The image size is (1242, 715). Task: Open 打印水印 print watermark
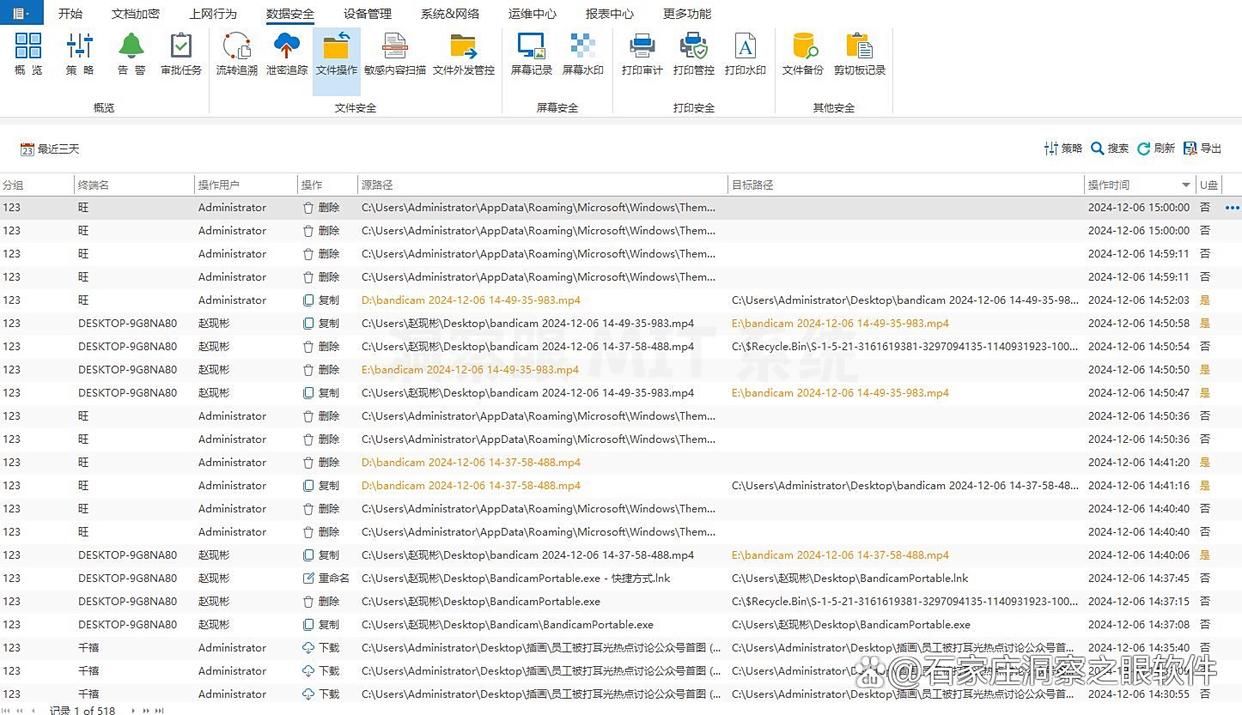[745, 54]
